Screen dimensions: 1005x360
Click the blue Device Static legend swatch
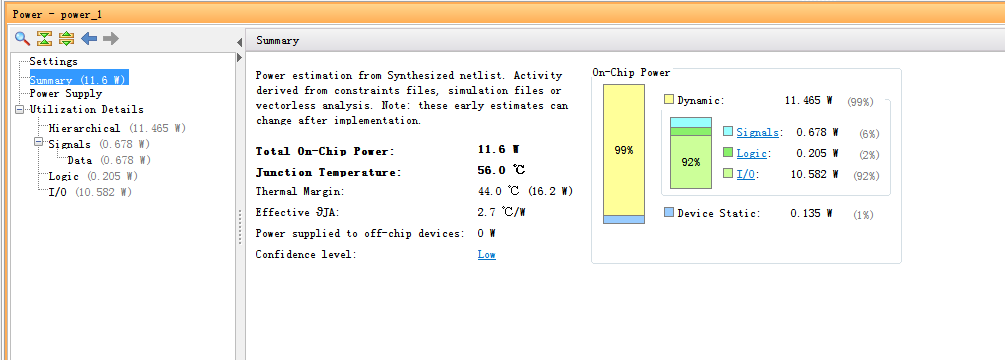point(669,212)
